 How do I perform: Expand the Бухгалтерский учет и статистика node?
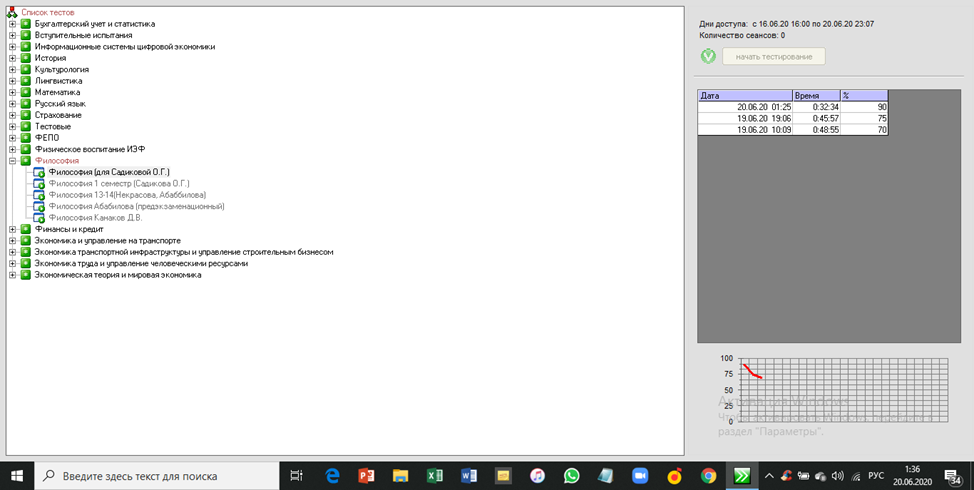coord(12,24)
